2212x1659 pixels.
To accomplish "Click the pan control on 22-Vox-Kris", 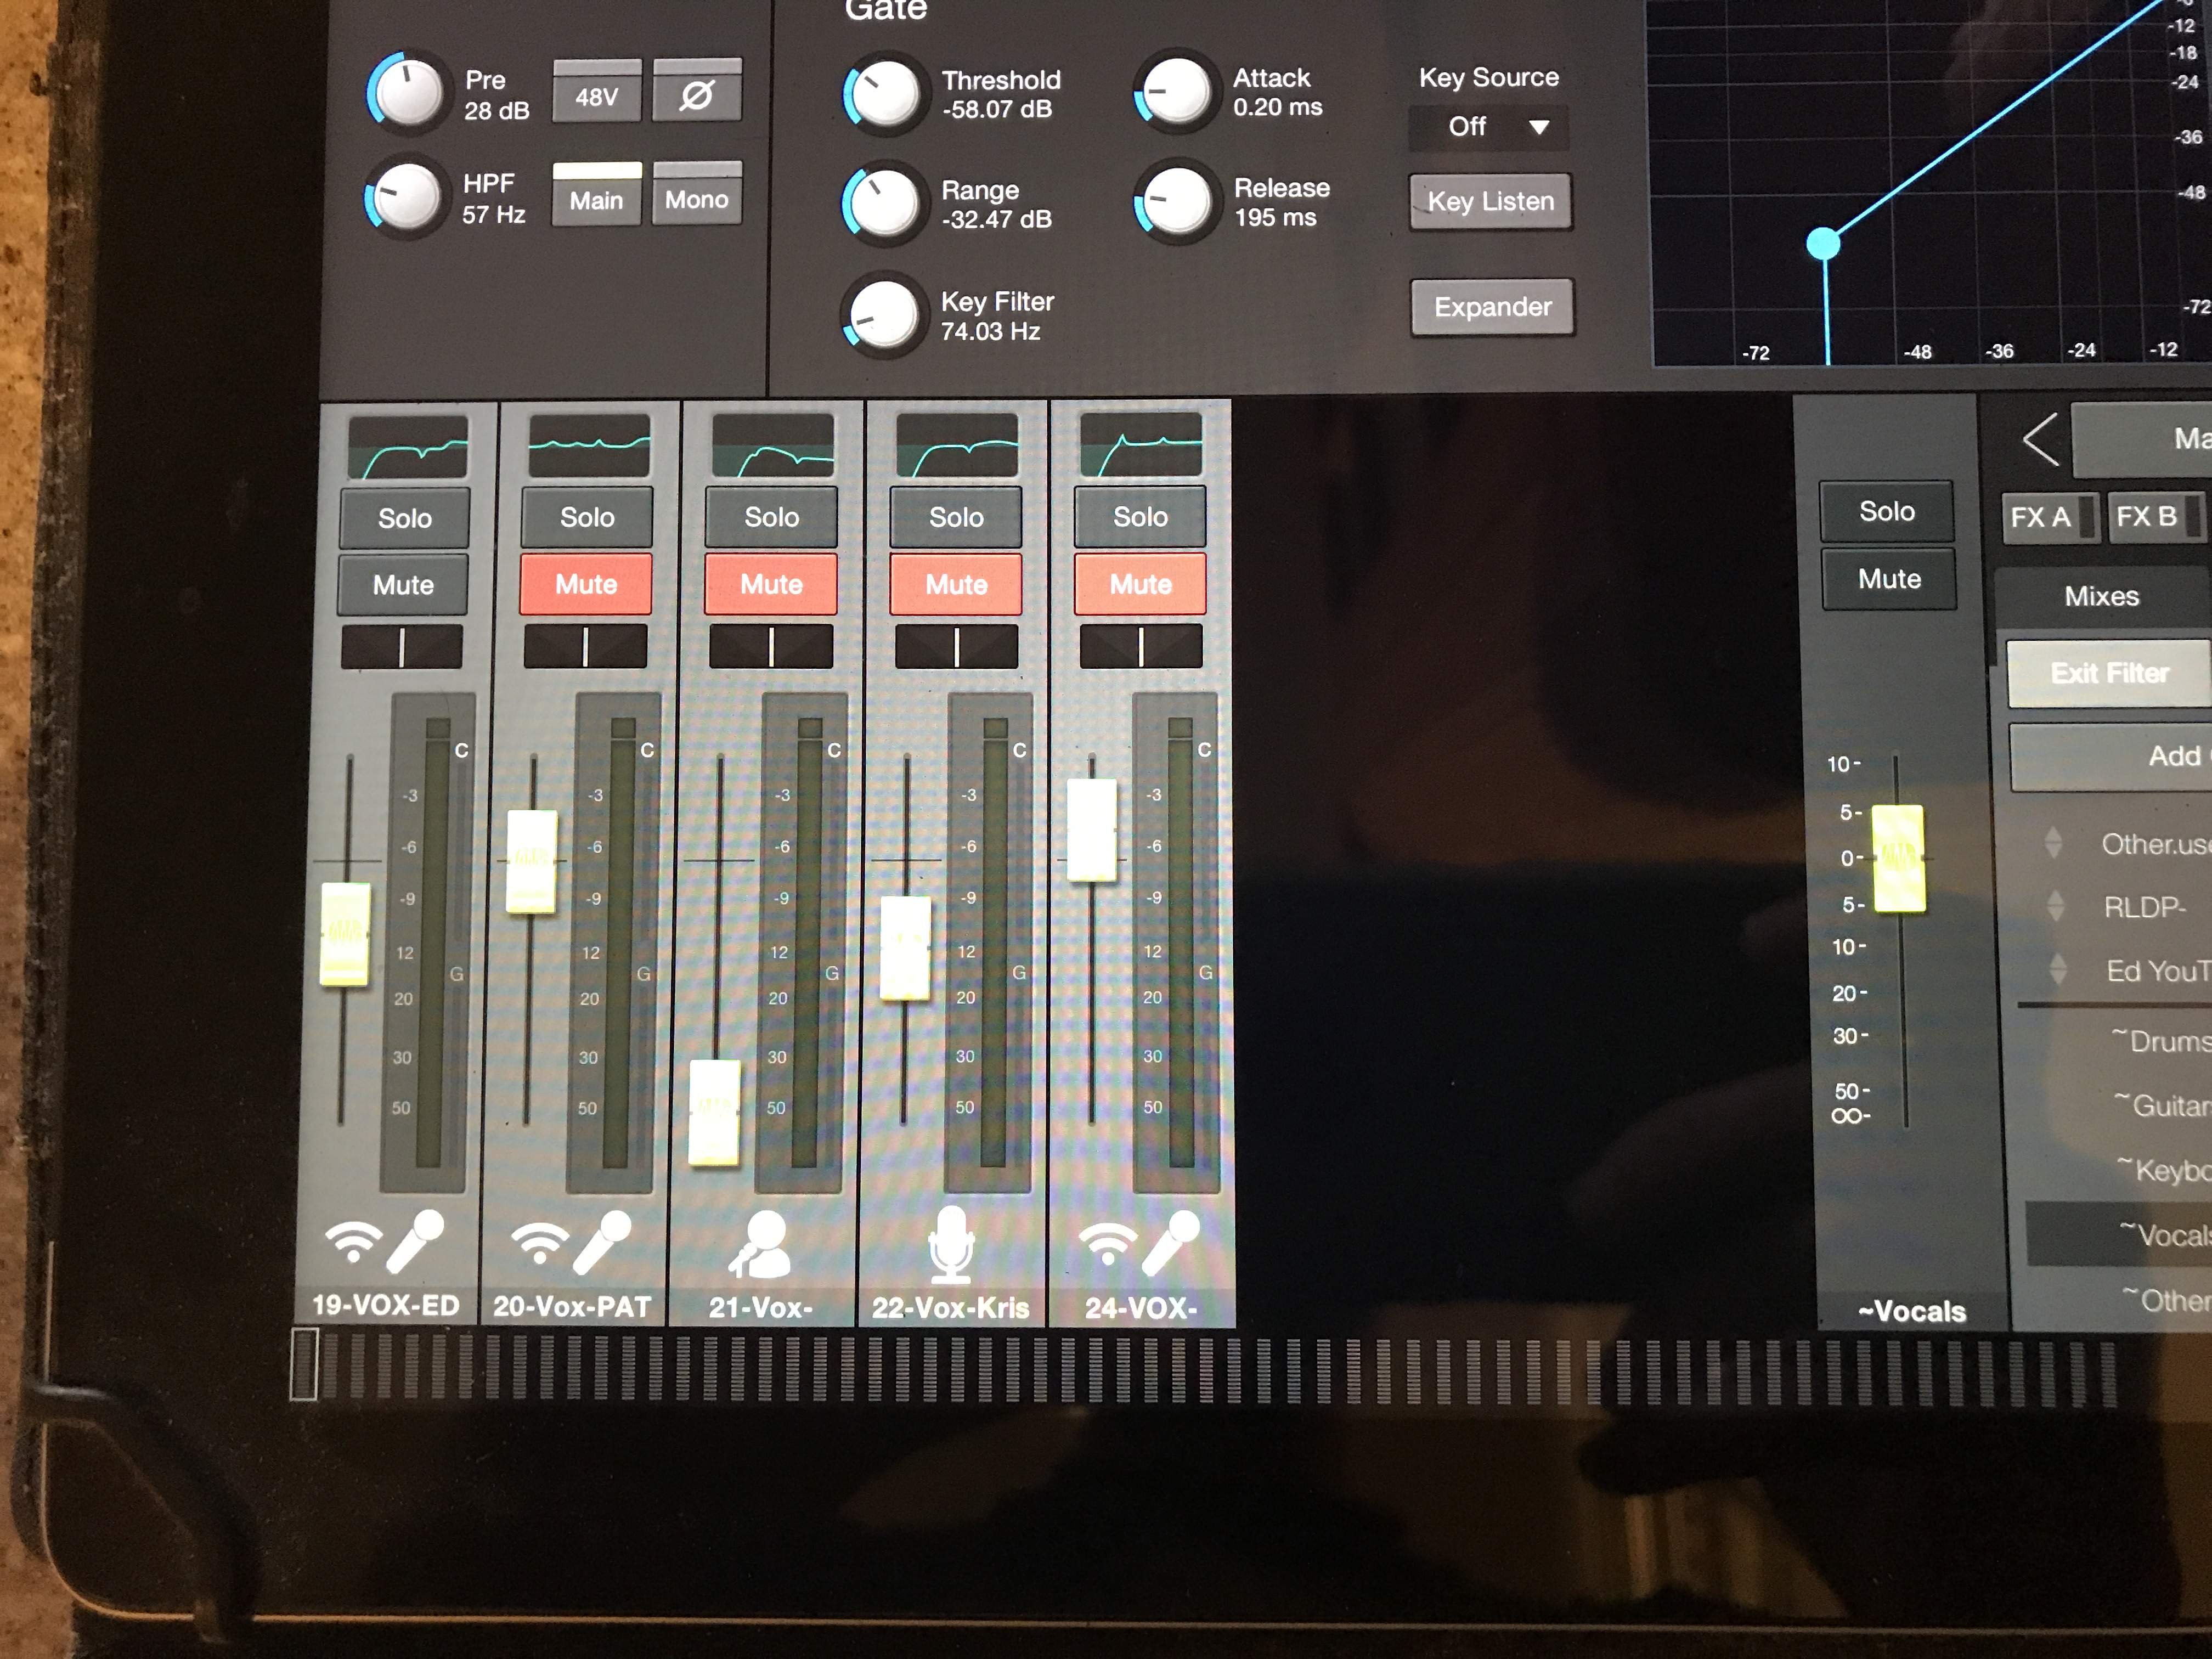I will [956, 646].
